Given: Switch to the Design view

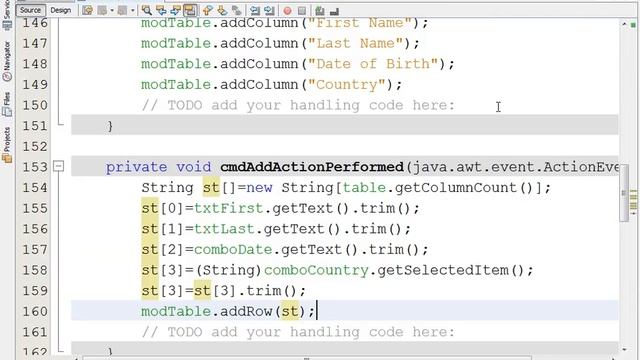Looking at the screenshot, I should [x=60, y=10].
